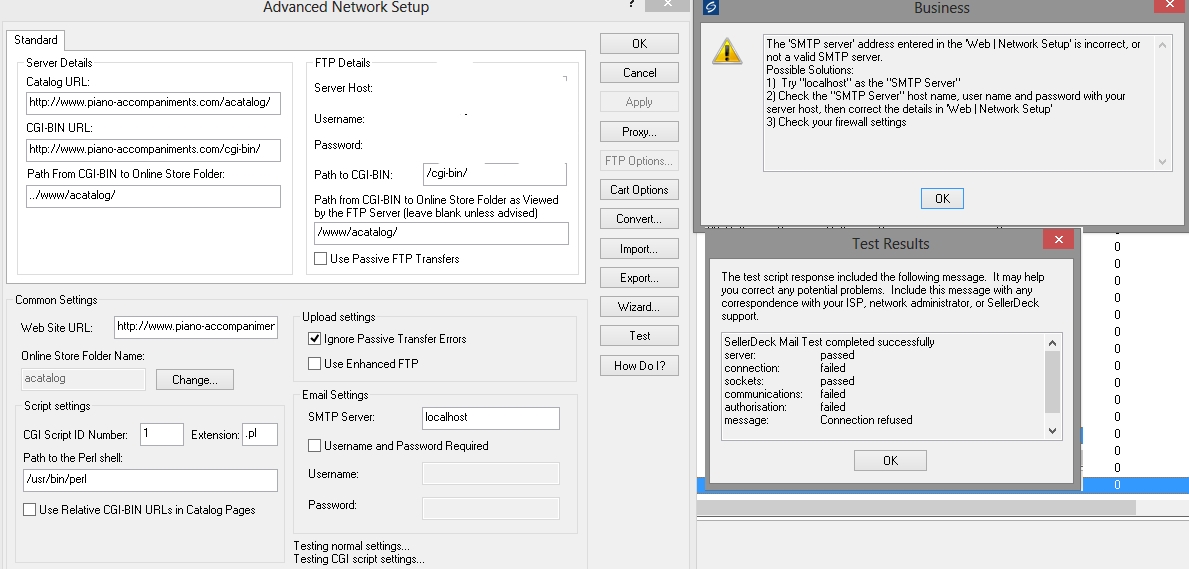Enable Use Relative CGI-BIN URLs option

(30, 510)
